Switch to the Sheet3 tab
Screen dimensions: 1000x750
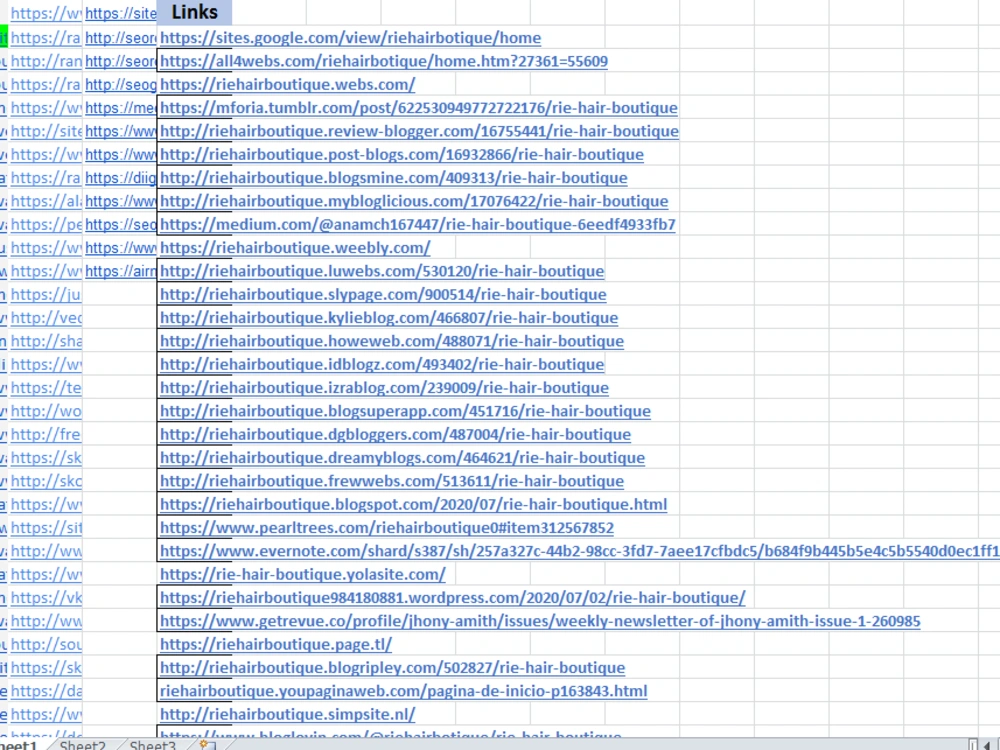[x=152, y=745]
